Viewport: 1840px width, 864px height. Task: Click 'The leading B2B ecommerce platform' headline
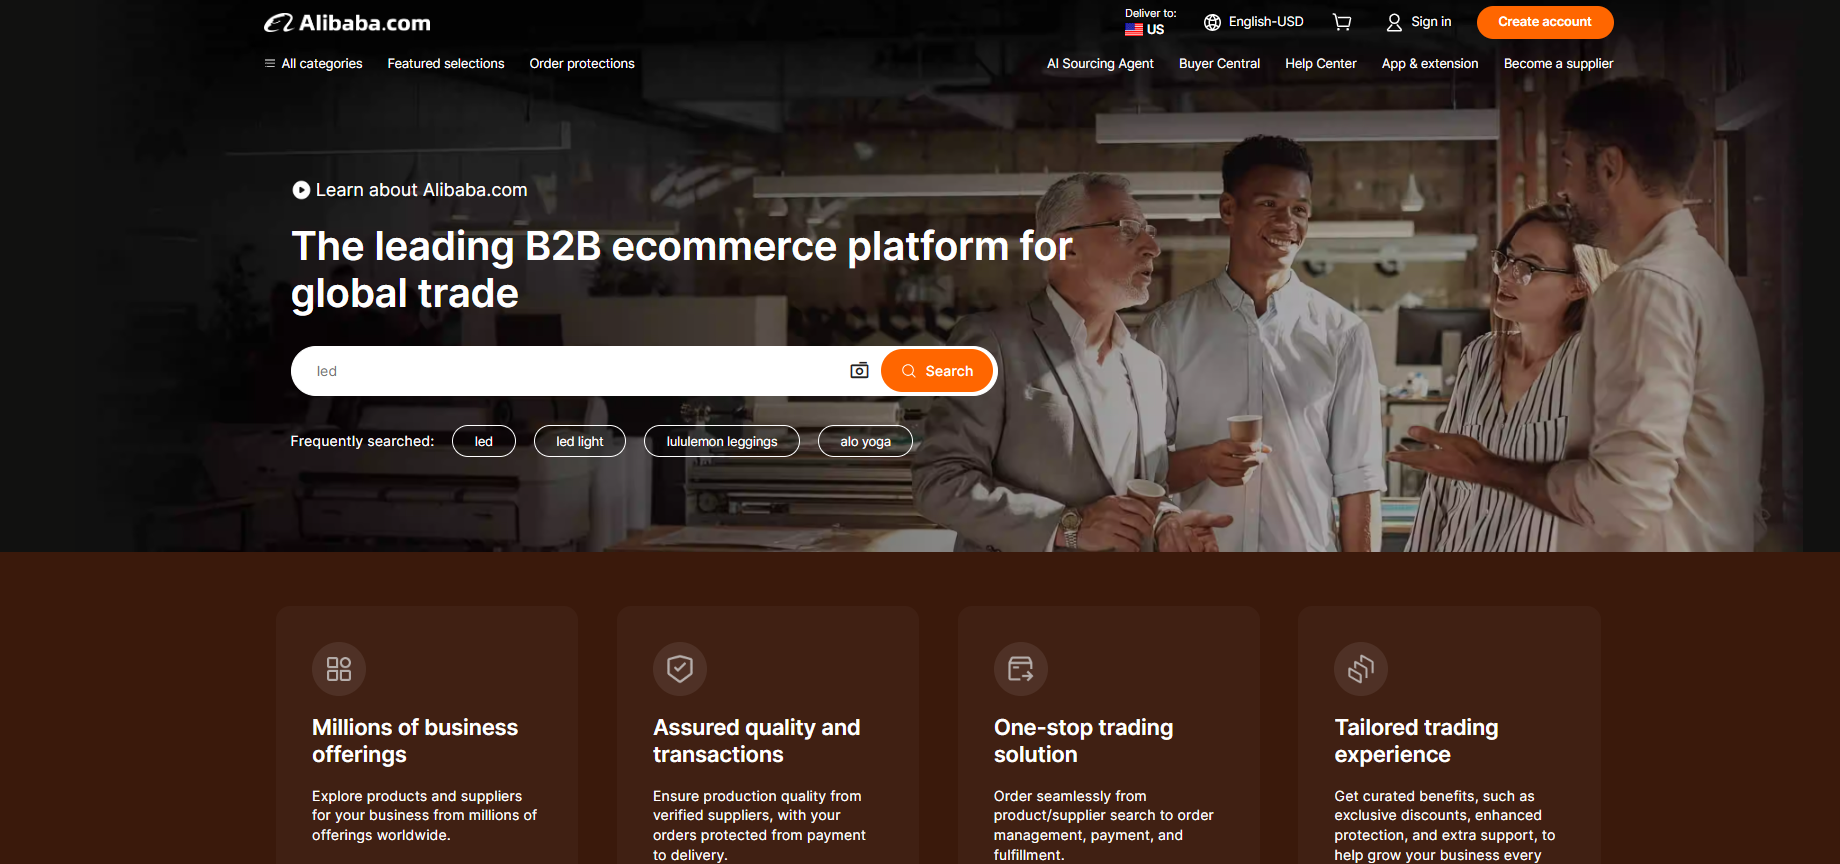tap(682, 270)
